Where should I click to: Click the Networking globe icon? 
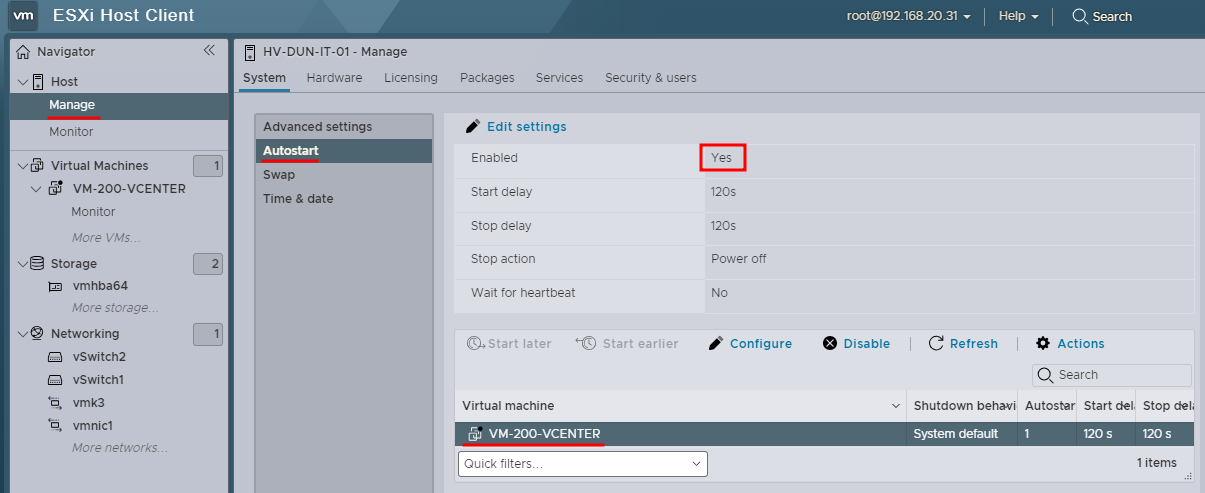37,333
